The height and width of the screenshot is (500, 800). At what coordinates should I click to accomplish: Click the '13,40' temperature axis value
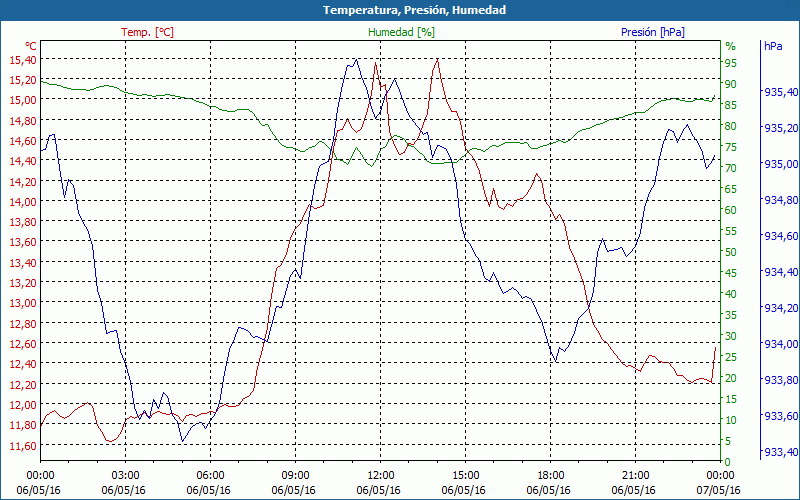point(23,263)
